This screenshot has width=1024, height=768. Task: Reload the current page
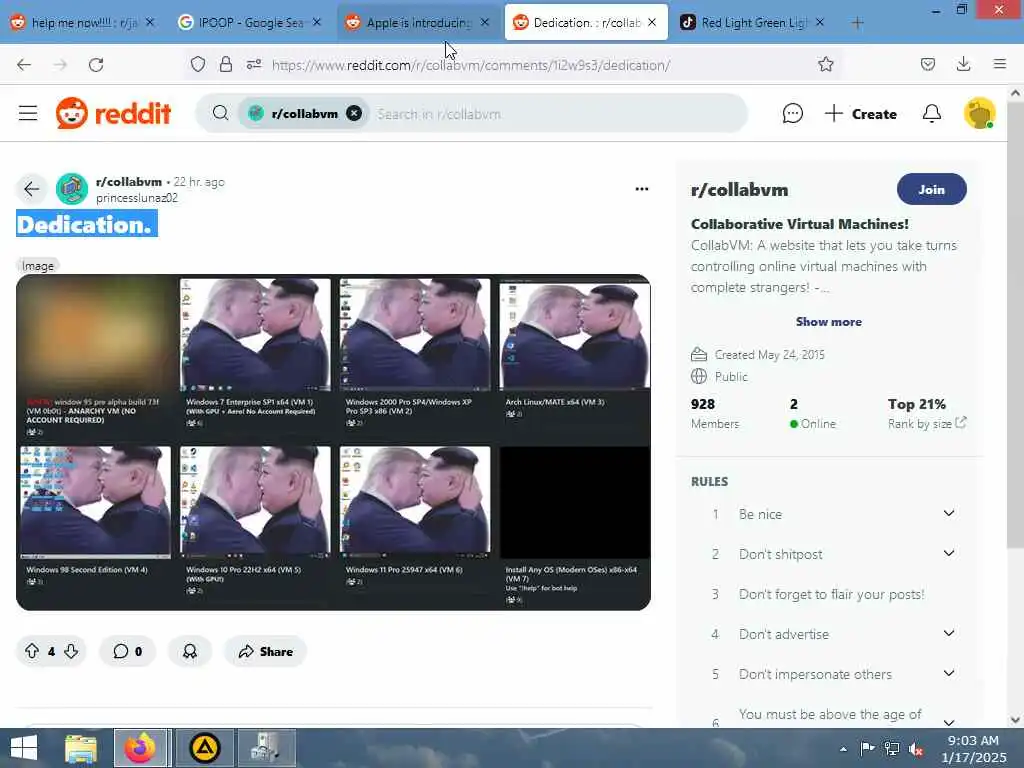tap(96, 65)
